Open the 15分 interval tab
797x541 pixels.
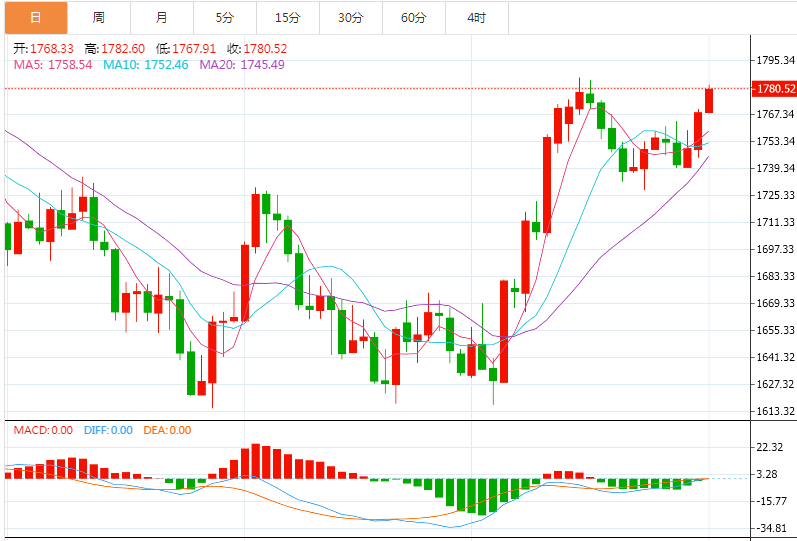coord(288,18)
